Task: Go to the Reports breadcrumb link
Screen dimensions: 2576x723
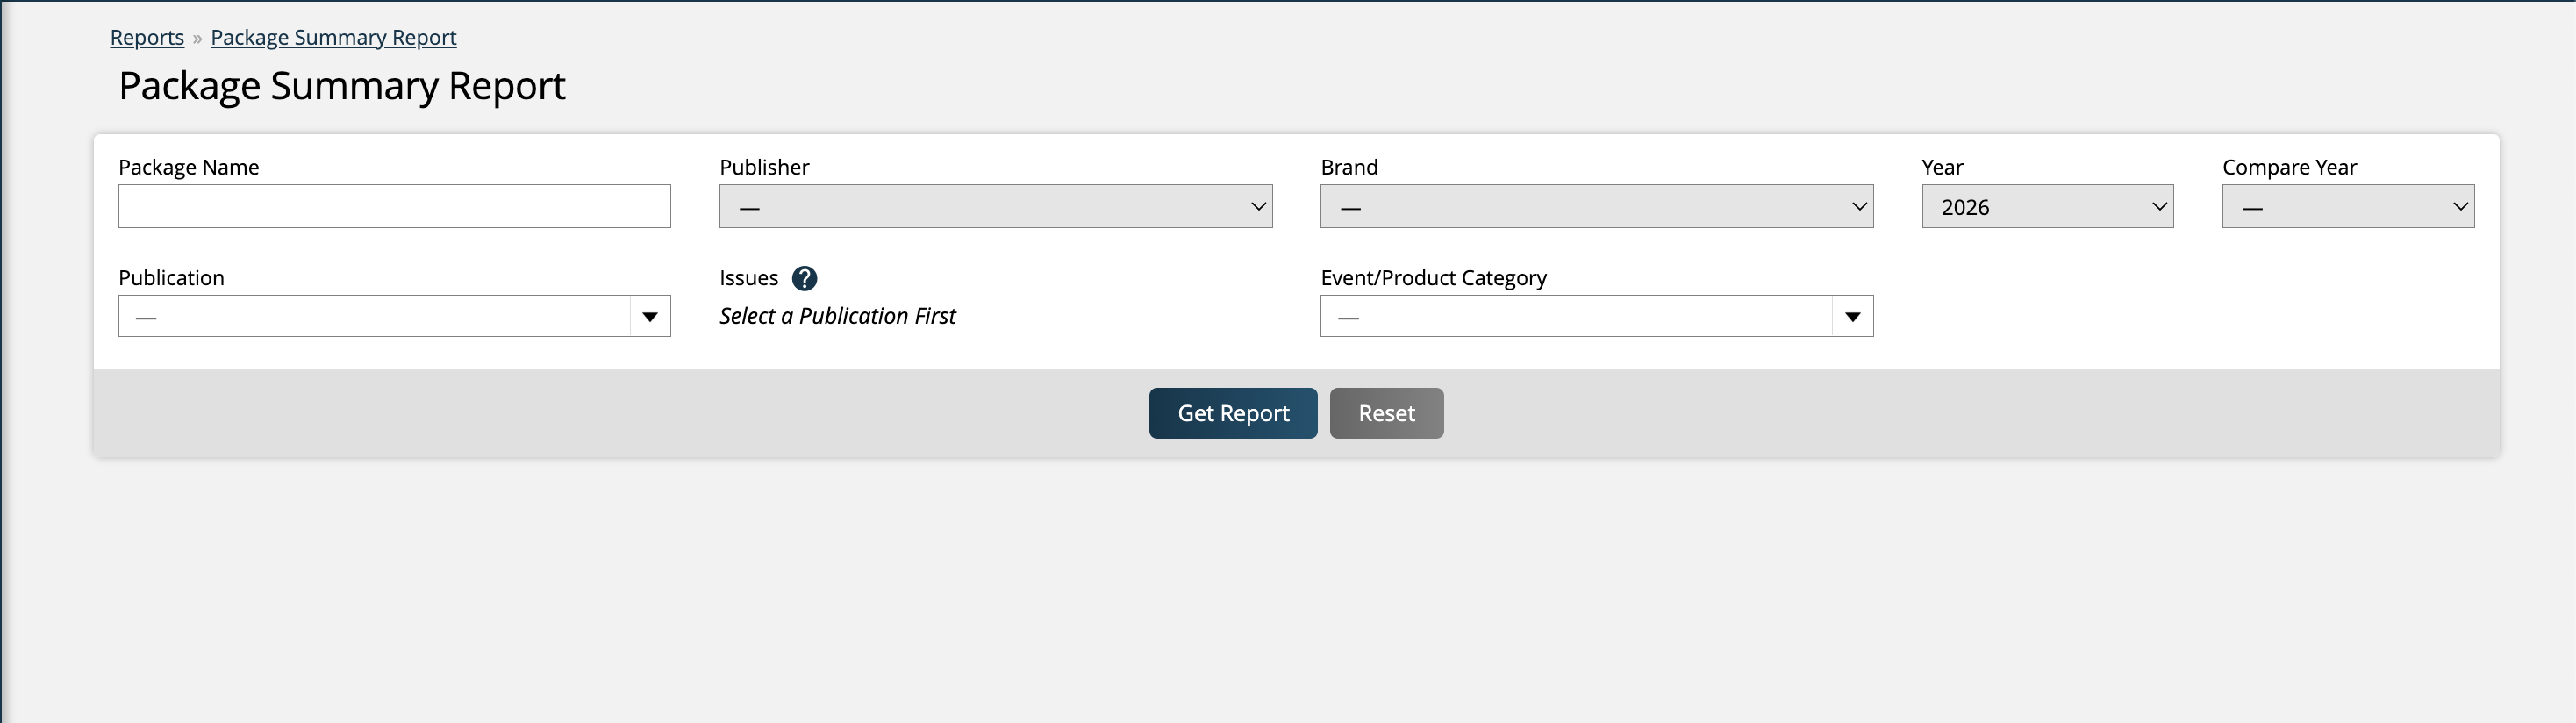Action: click(147, 37)
